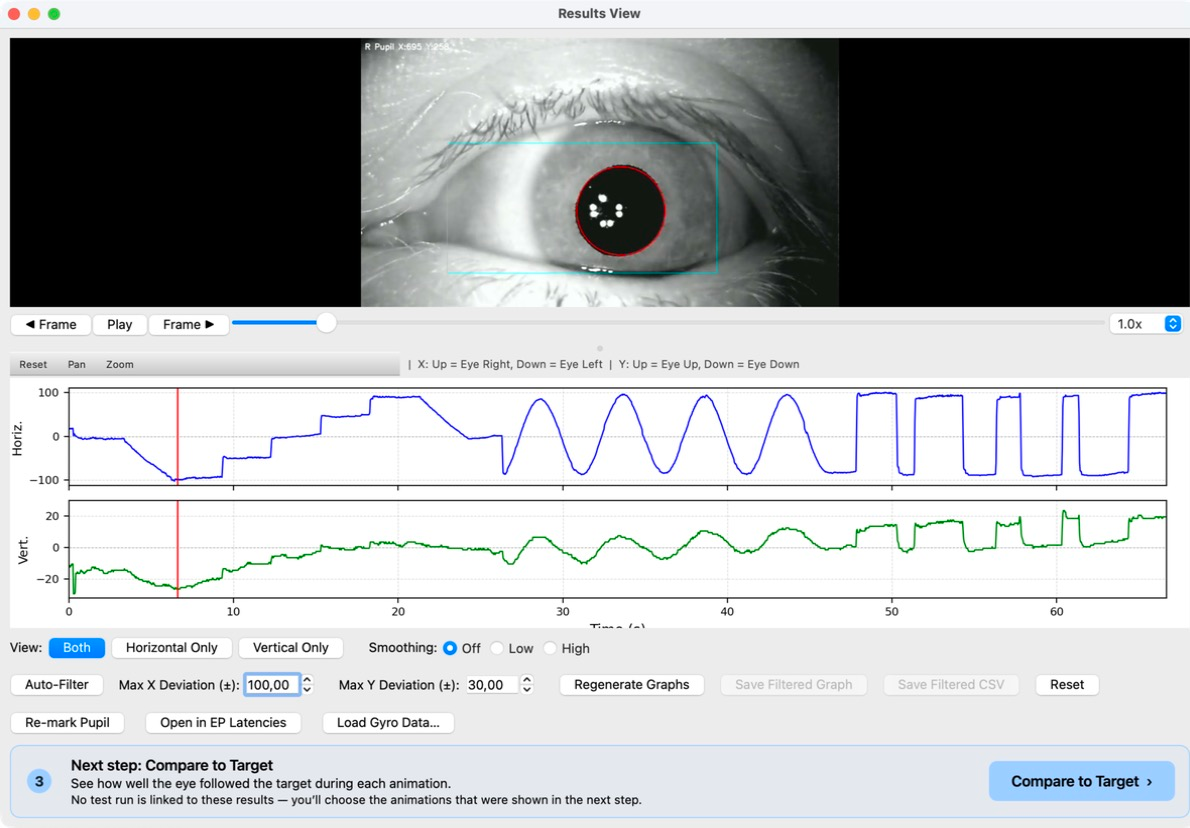The image size is (1190, 828).
Task: Increase Max X Deviation with up arrow
Action: click(307, 679)
